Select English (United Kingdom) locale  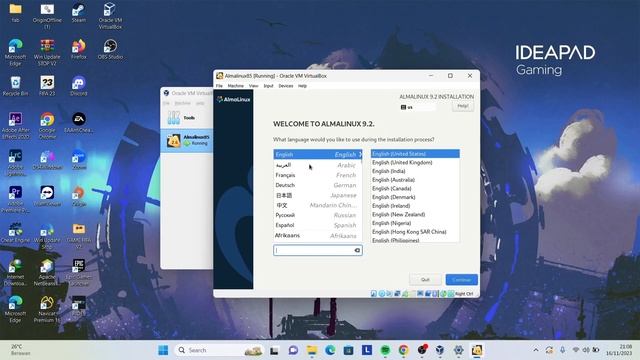pos(415,162)
